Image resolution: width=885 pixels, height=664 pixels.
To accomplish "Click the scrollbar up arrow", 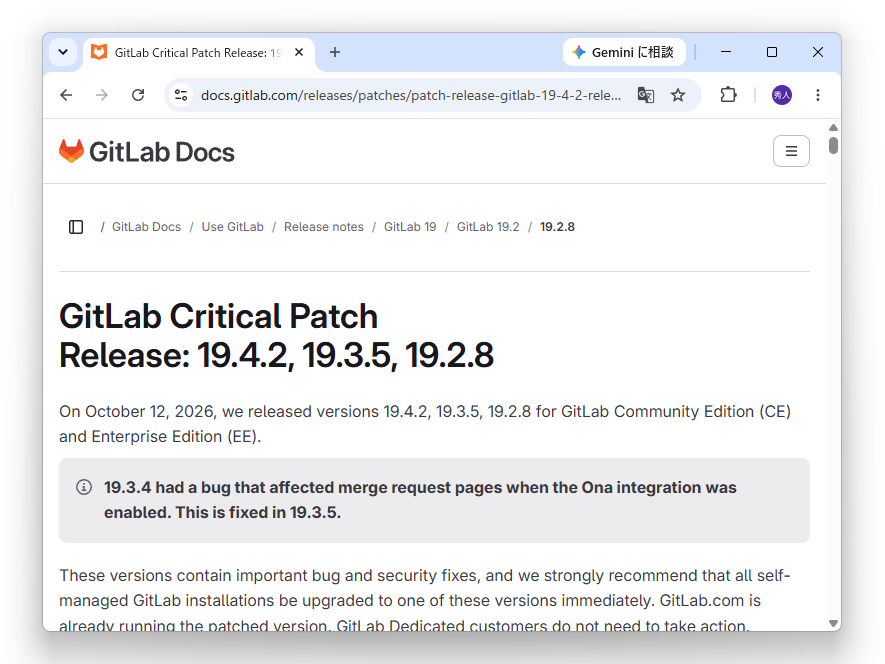I will click(x=833, y=128).
